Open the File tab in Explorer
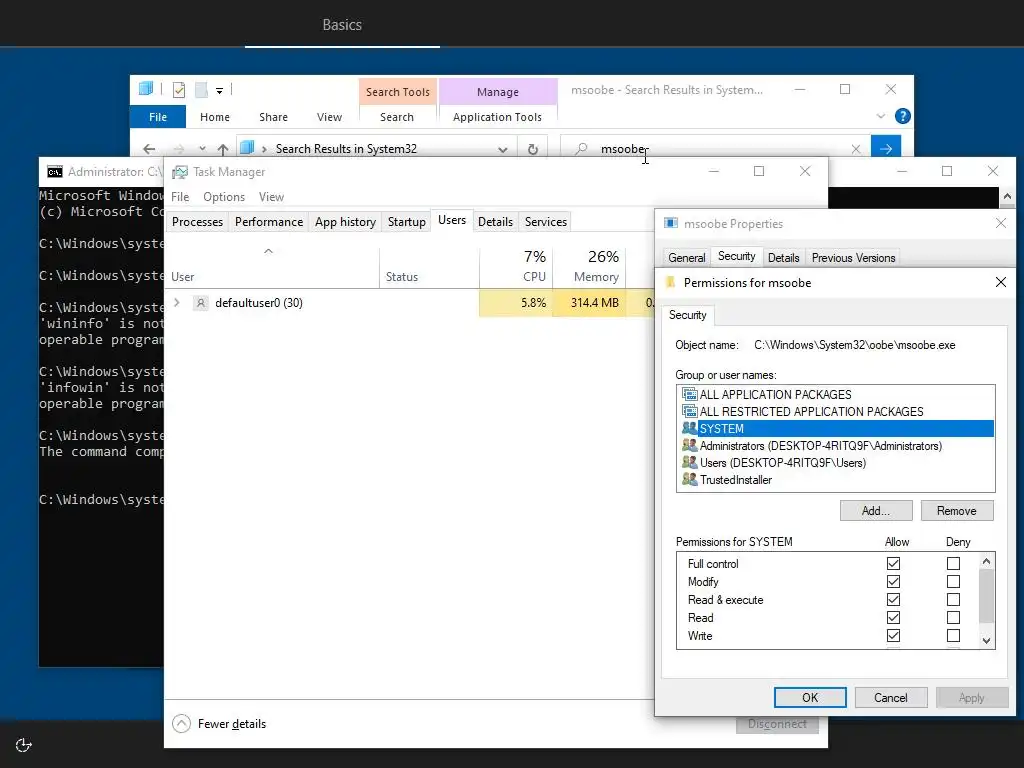The width and height of the screenshot is (1024, 768). [158, 117]
